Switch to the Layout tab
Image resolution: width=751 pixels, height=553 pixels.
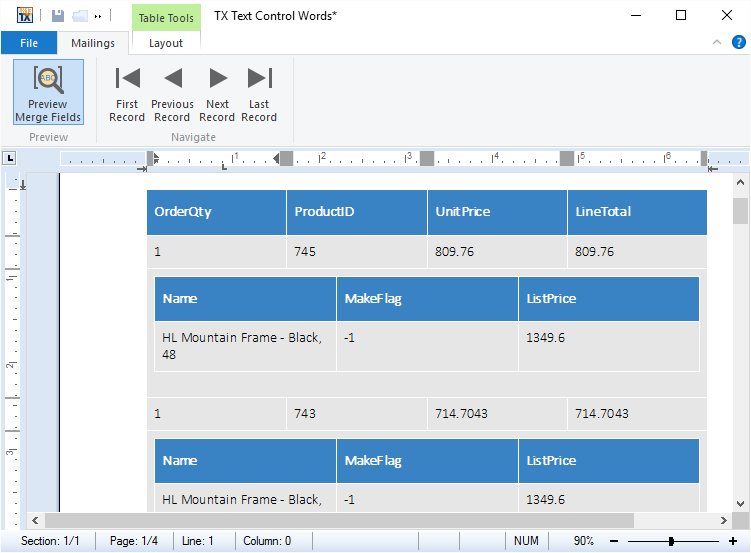[166, 43]
